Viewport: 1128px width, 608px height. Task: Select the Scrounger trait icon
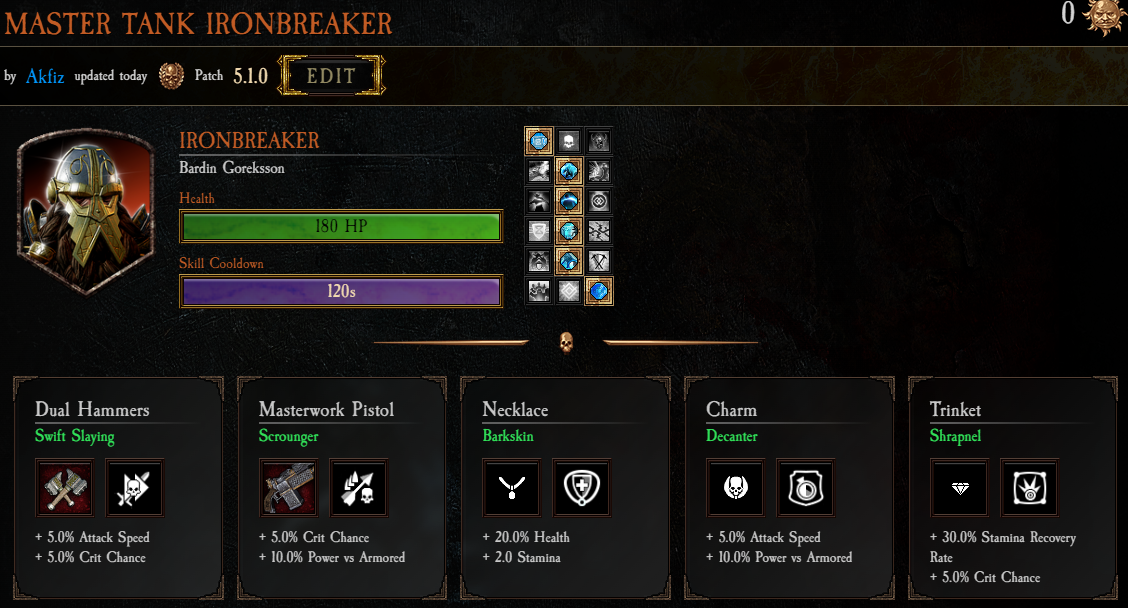358,488
